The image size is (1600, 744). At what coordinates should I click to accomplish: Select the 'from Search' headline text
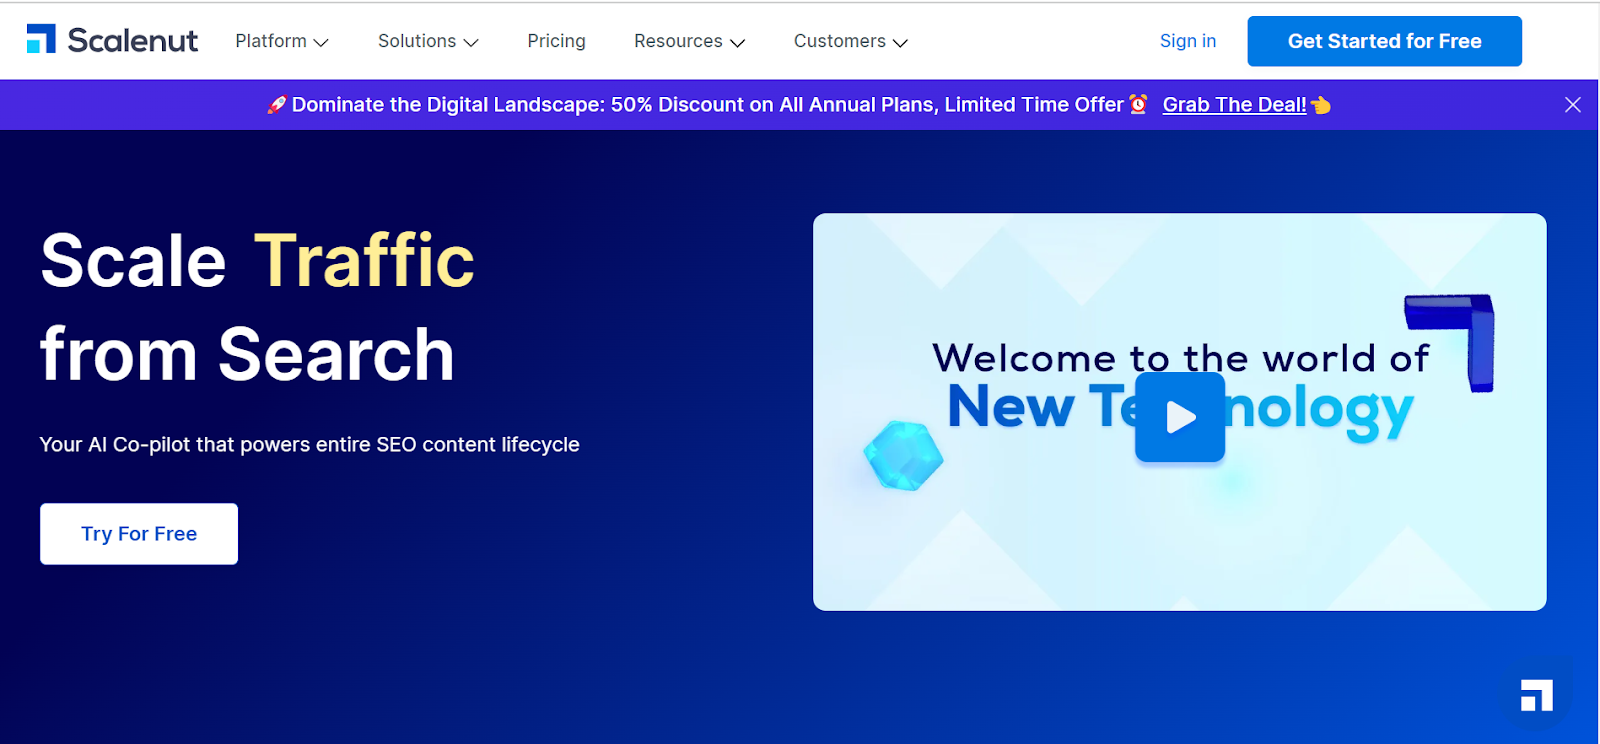247,355
